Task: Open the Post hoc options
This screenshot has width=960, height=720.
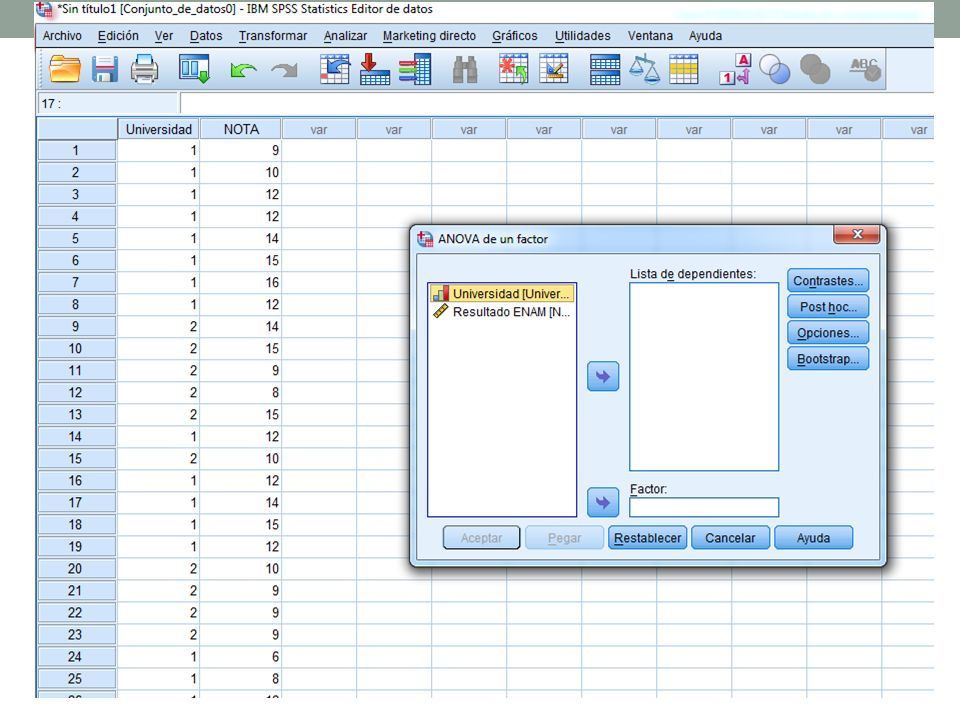Action: click(828, 307)
